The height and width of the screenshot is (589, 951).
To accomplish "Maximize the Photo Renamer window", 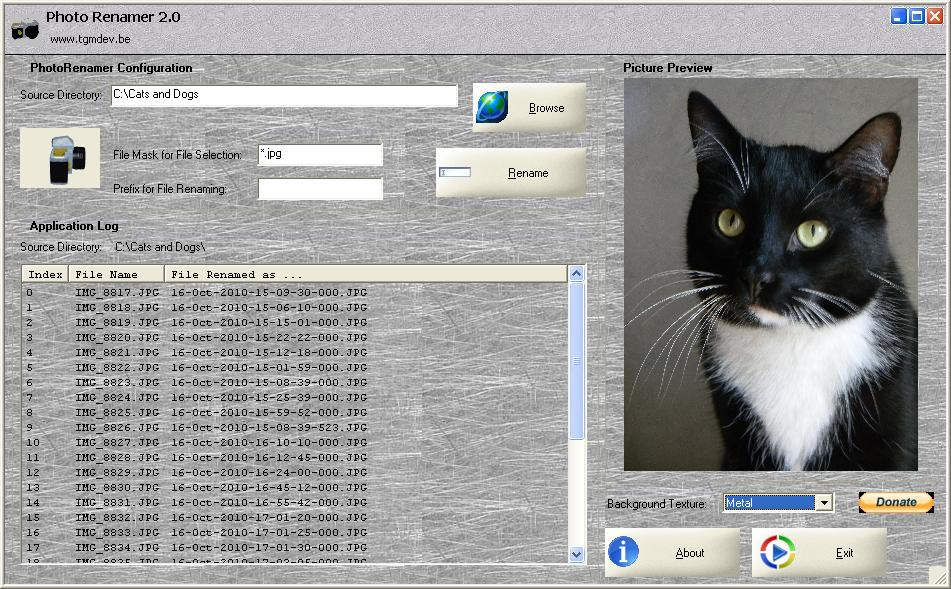I will coord(916,16).
